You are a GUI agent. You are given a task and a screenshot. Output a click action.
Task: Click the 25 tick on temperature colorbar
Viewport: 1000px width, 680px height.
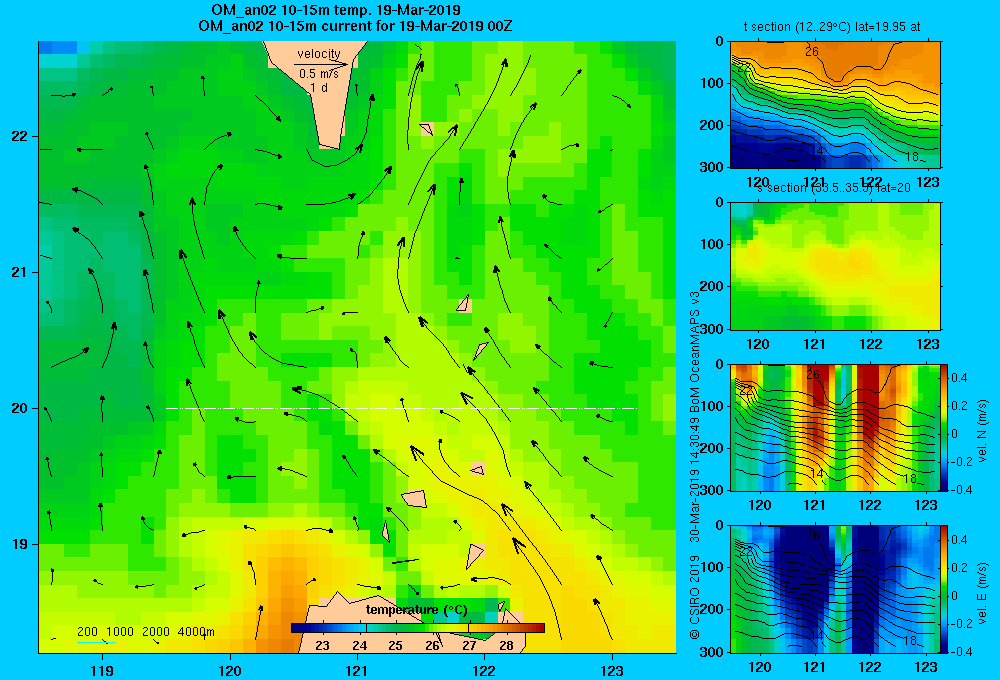(395, 646)
